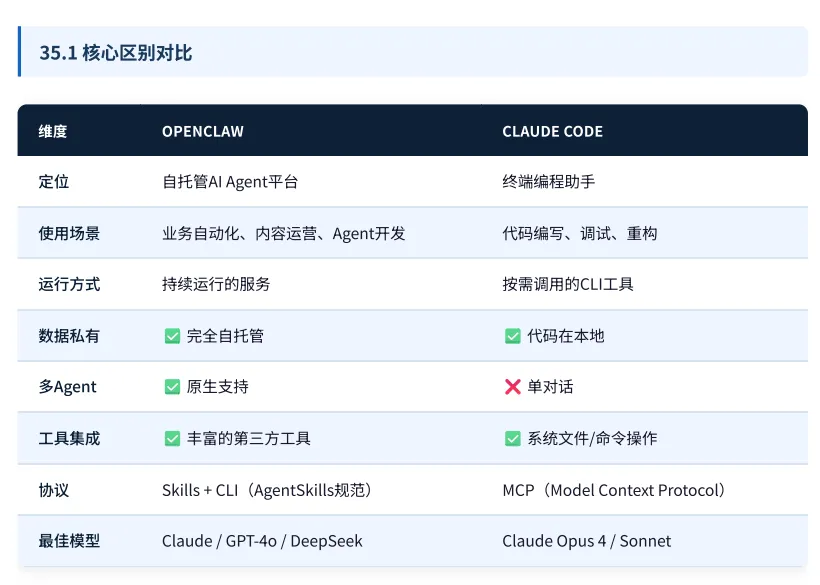Image resolution: width=820 pixels, height=585 pixels.
Task: Click the cell 业务自动化、内容运营、Agent开发
Action: [x=283, y=233]
